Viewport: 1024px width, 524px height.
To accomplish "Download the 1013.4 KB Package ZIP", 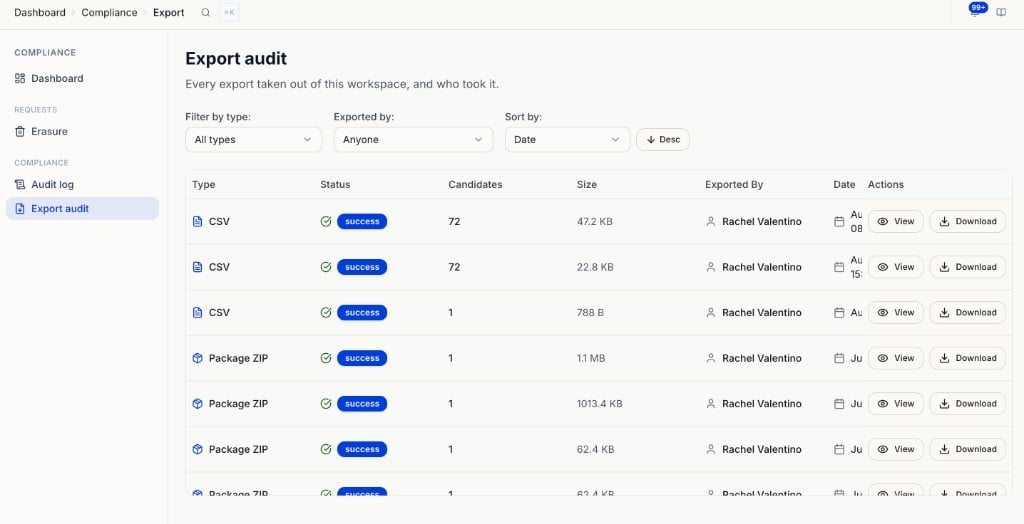I will [968, 404].
